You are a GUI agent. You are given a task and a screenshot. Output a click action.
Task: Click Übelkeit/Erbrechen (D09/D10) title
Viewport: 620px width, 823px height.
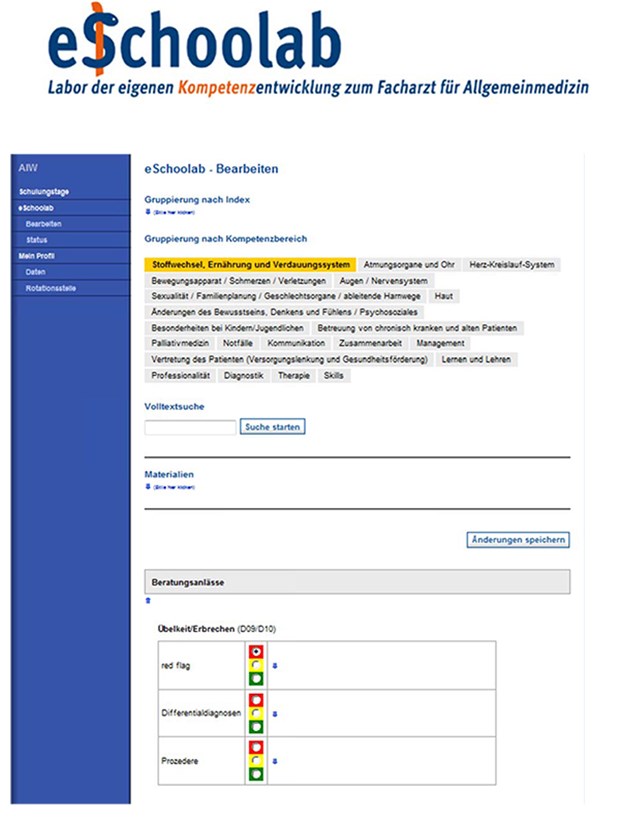(217, 629)
